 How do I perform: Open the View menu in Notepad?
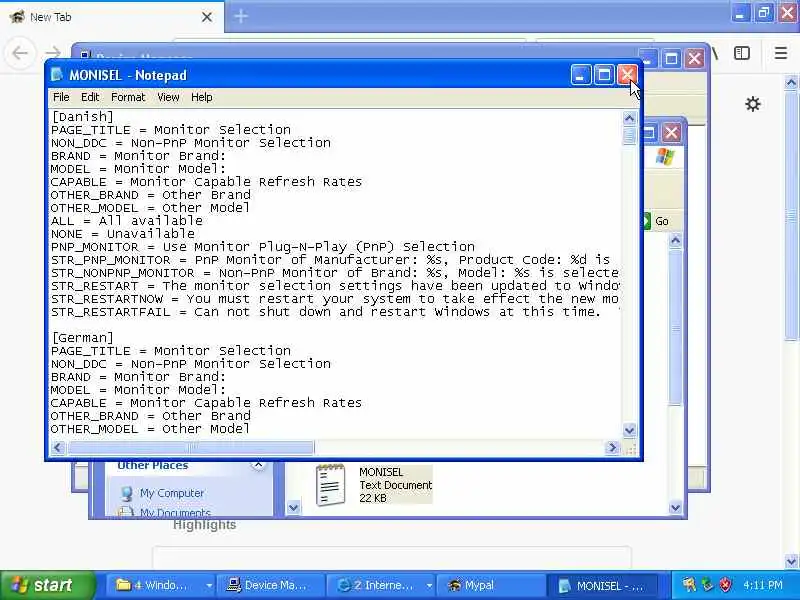click(x=168, y=97)
